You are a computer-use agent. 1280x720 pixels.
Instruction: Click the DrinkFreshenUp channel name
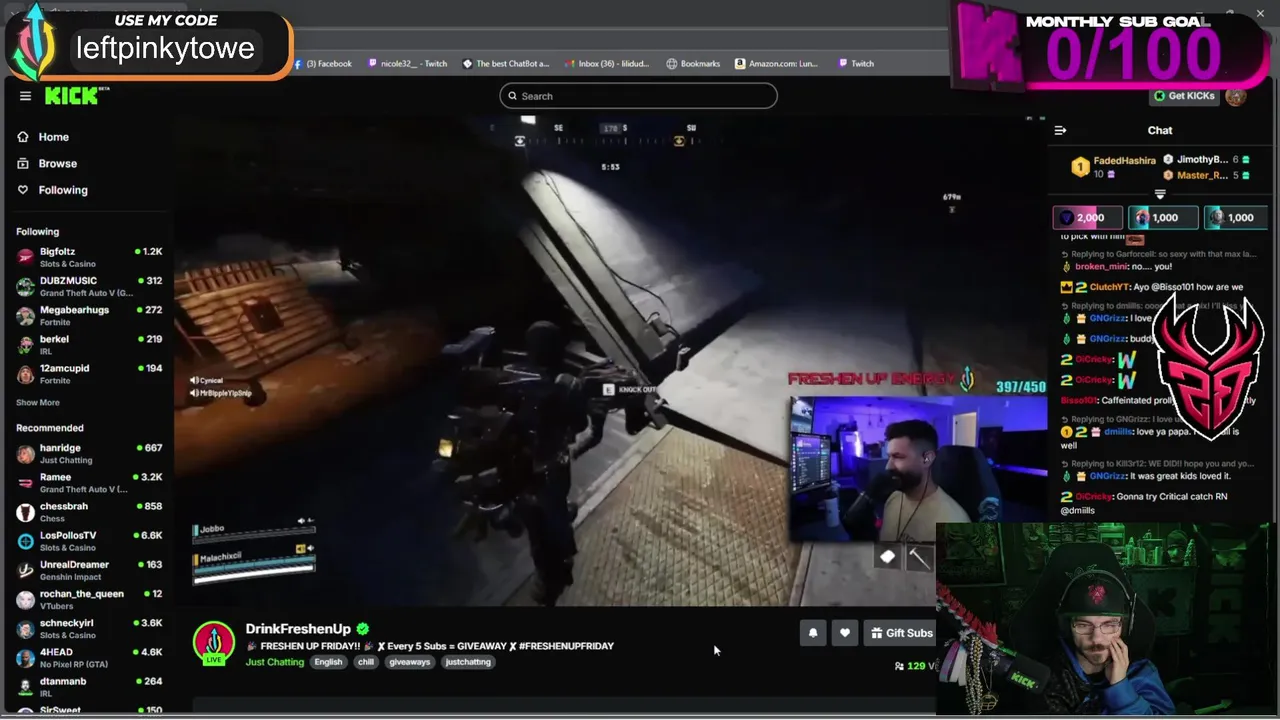tap(298, 629)
